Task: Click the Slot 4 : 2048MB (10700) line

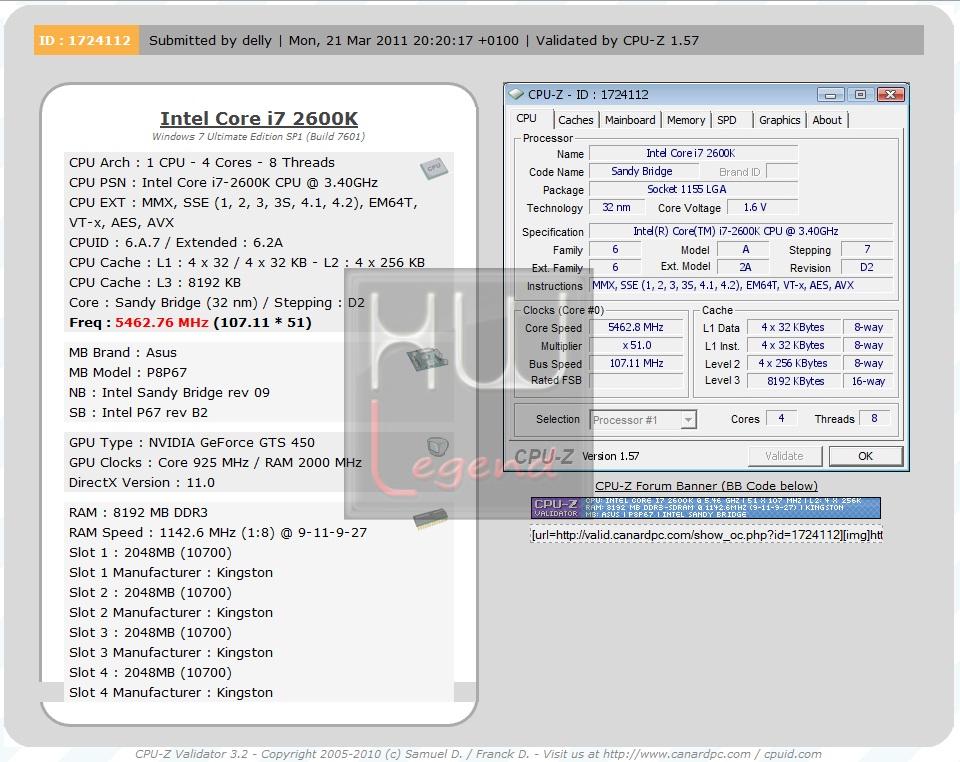Action: coord(151,672)
